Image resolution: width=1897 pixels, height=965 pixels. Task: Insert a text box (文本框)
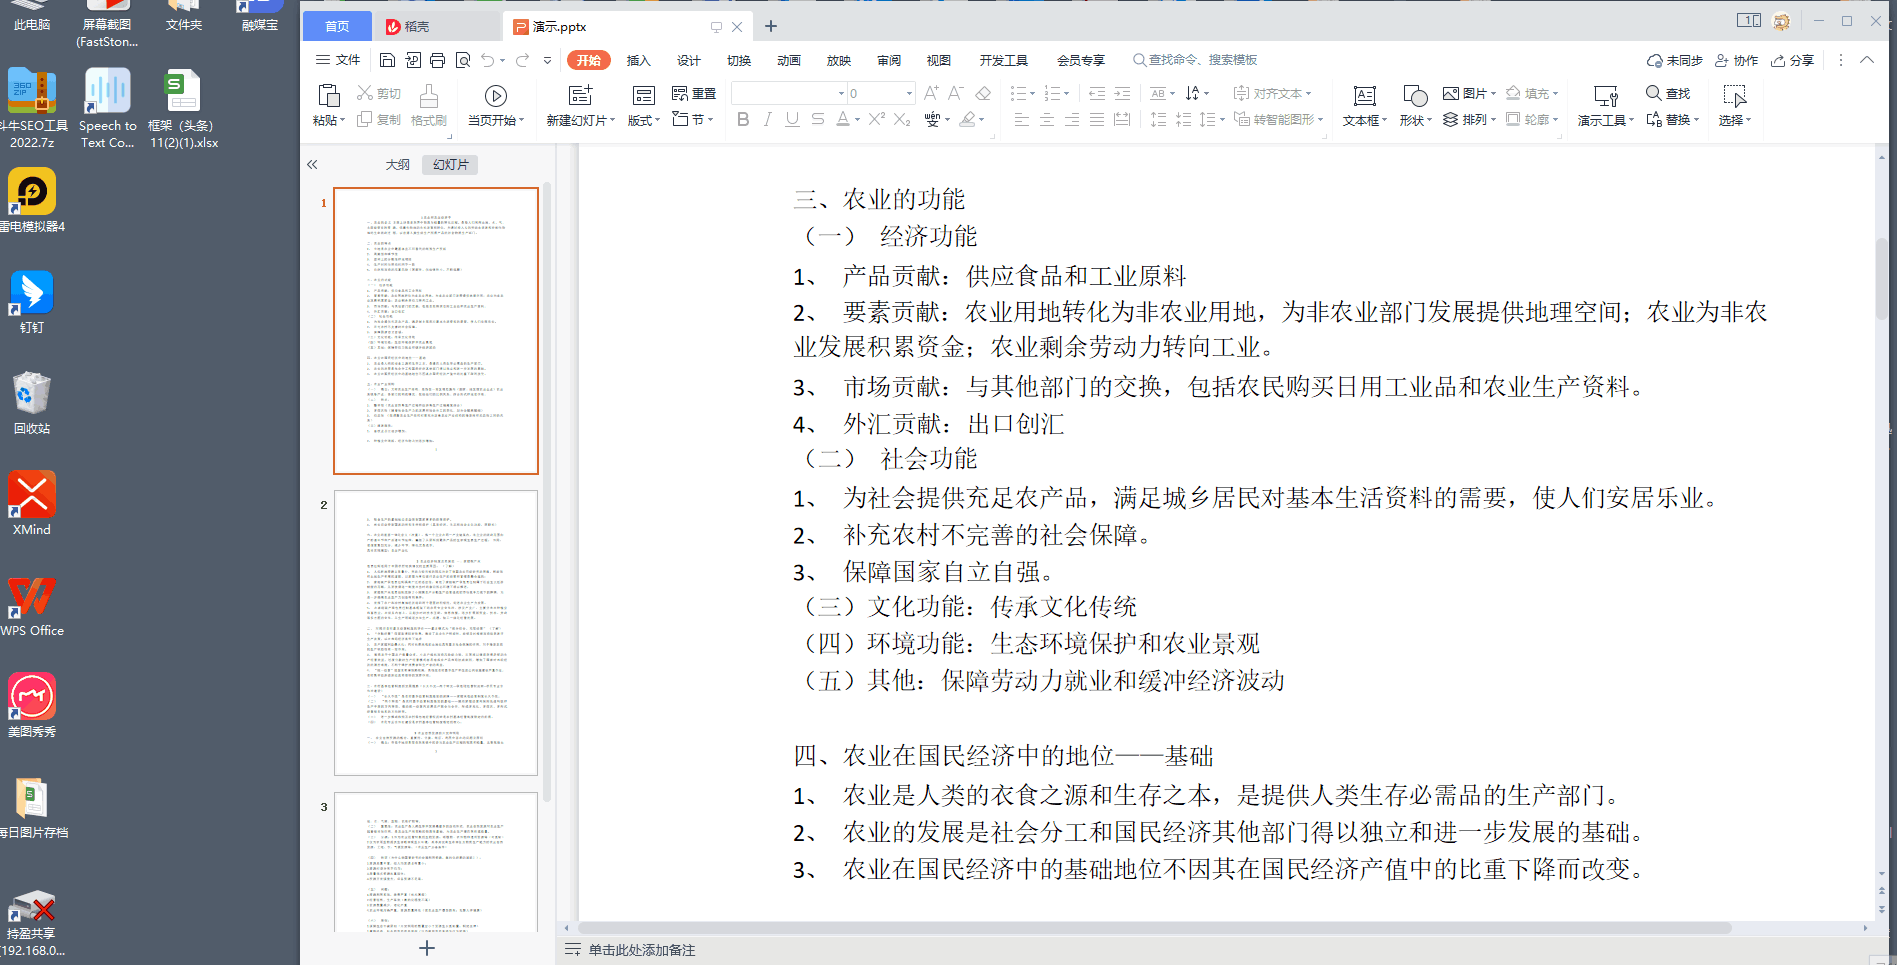[x=1364, y=96]
